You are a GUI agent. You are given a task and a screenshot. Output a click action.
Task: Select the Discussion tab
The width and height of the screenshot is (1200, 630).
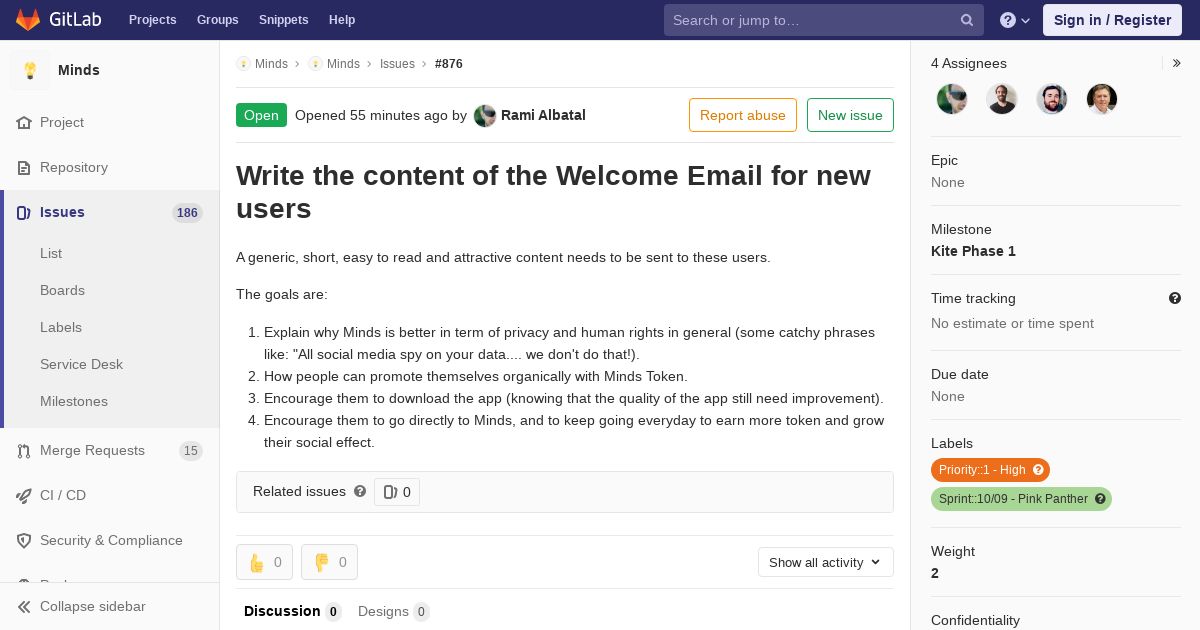[x=292, y=611]
